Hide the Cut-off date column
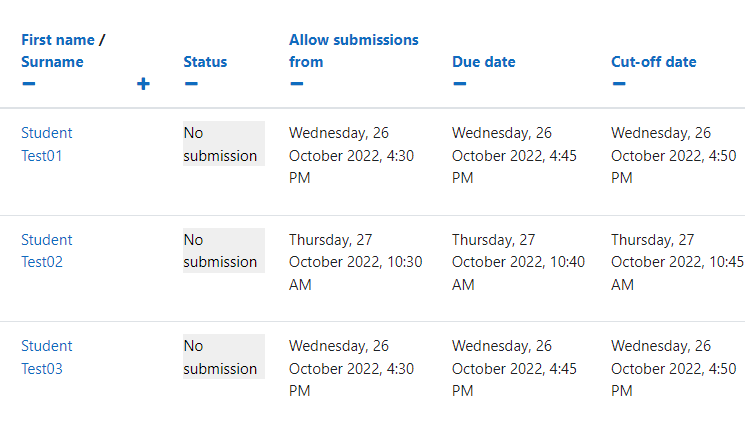This screenshot has width=745, height=421. (619, 84)
